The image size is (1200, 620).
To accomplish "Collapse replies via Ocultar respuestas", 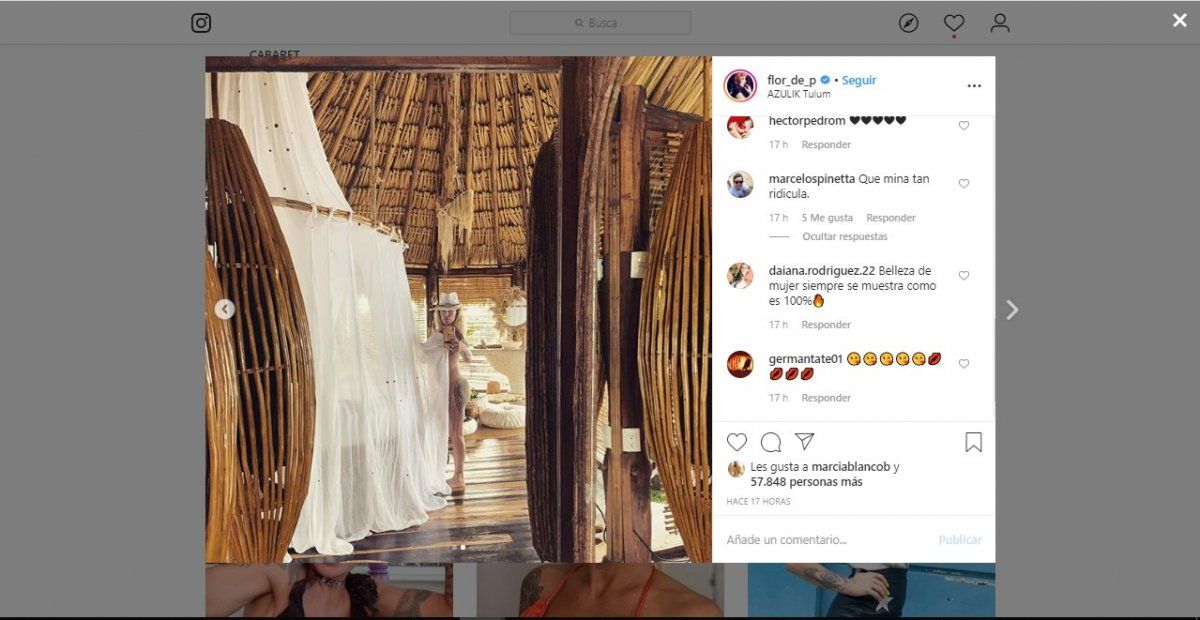I will [844, 237].
